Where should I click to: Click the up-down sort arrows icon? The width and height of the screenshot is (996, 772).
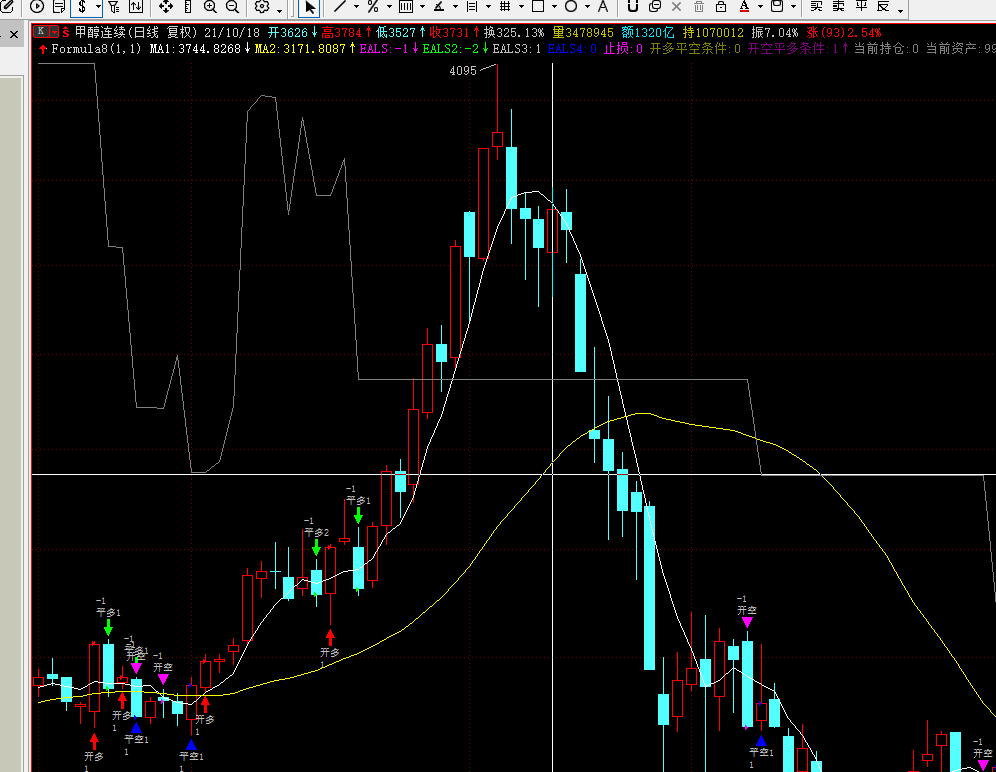point(136,7)
